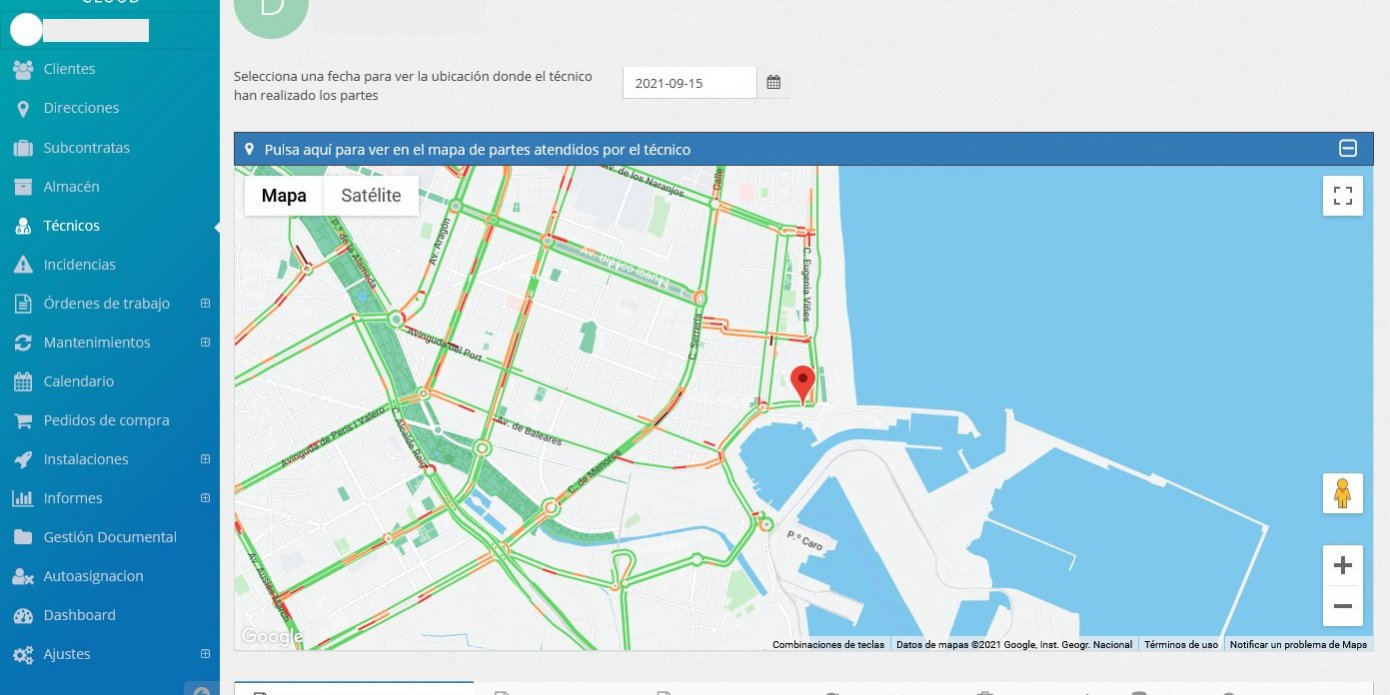This screenshot has height=695, width=1390.
Task: Open the Direcciones section via its pin icon
Action: click(x=23, y=108)
